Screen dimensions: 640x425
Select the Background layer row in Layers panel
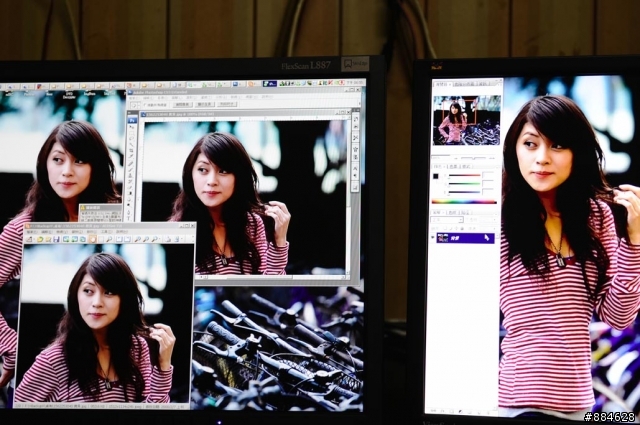pyautogui.click(x=466, y=238)
